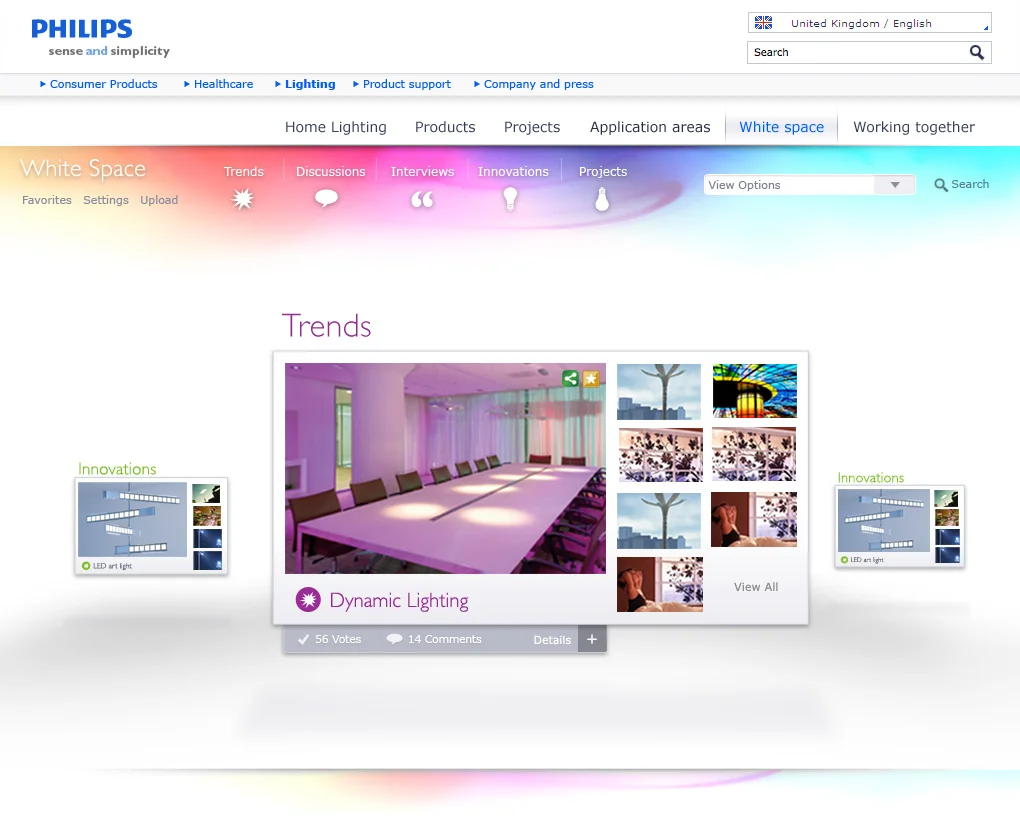The width and height of the screenshot is (1020, 839).
Task: Click right Innovations heading
Action: click(870, 477)
